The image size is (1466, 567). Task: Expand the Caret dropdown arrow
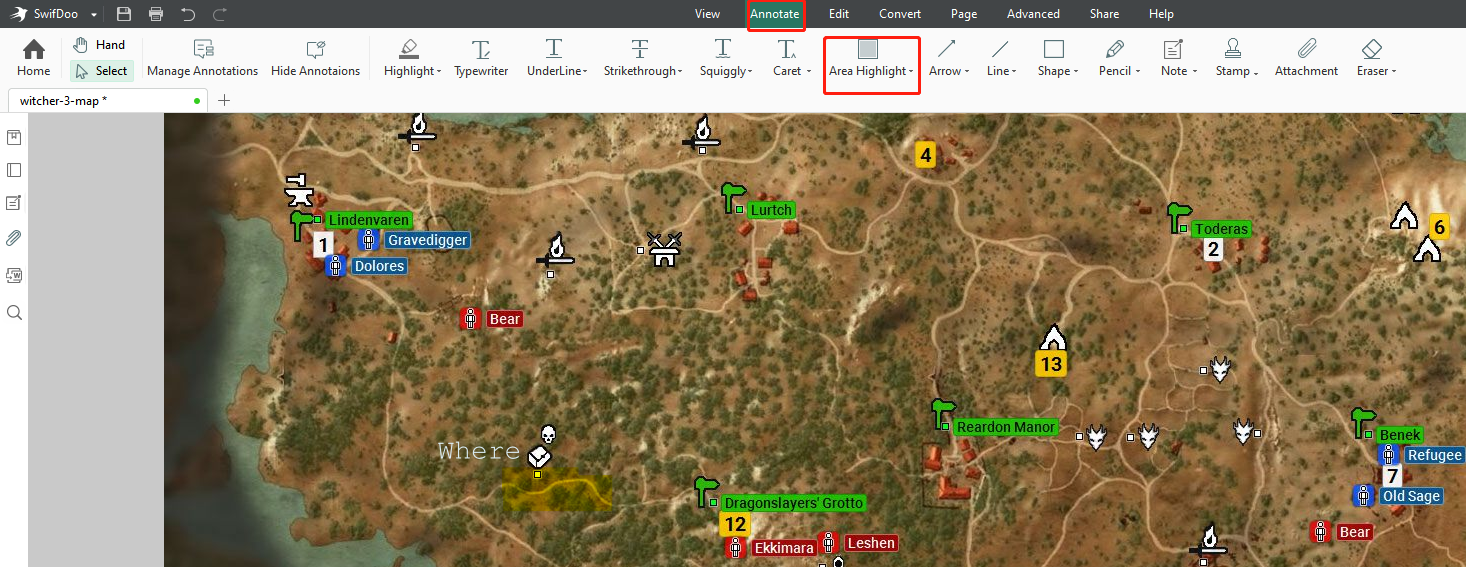(808, 72)
